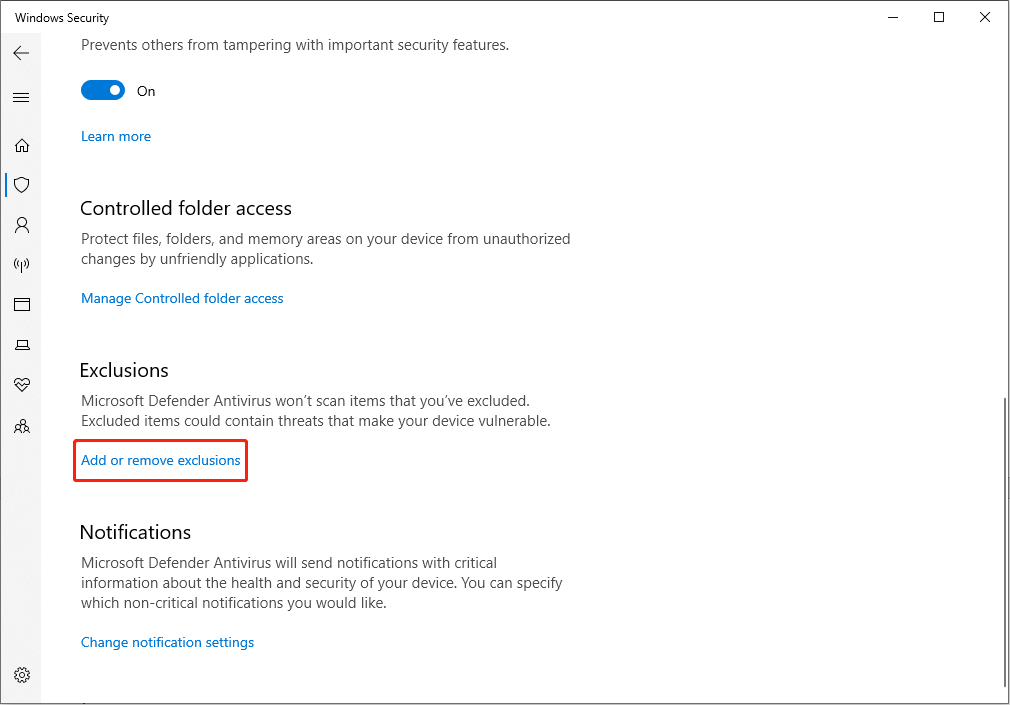Open Device security from the sidebar
This screenshot has width=1010, height=705.
click(x=22, y=344)
